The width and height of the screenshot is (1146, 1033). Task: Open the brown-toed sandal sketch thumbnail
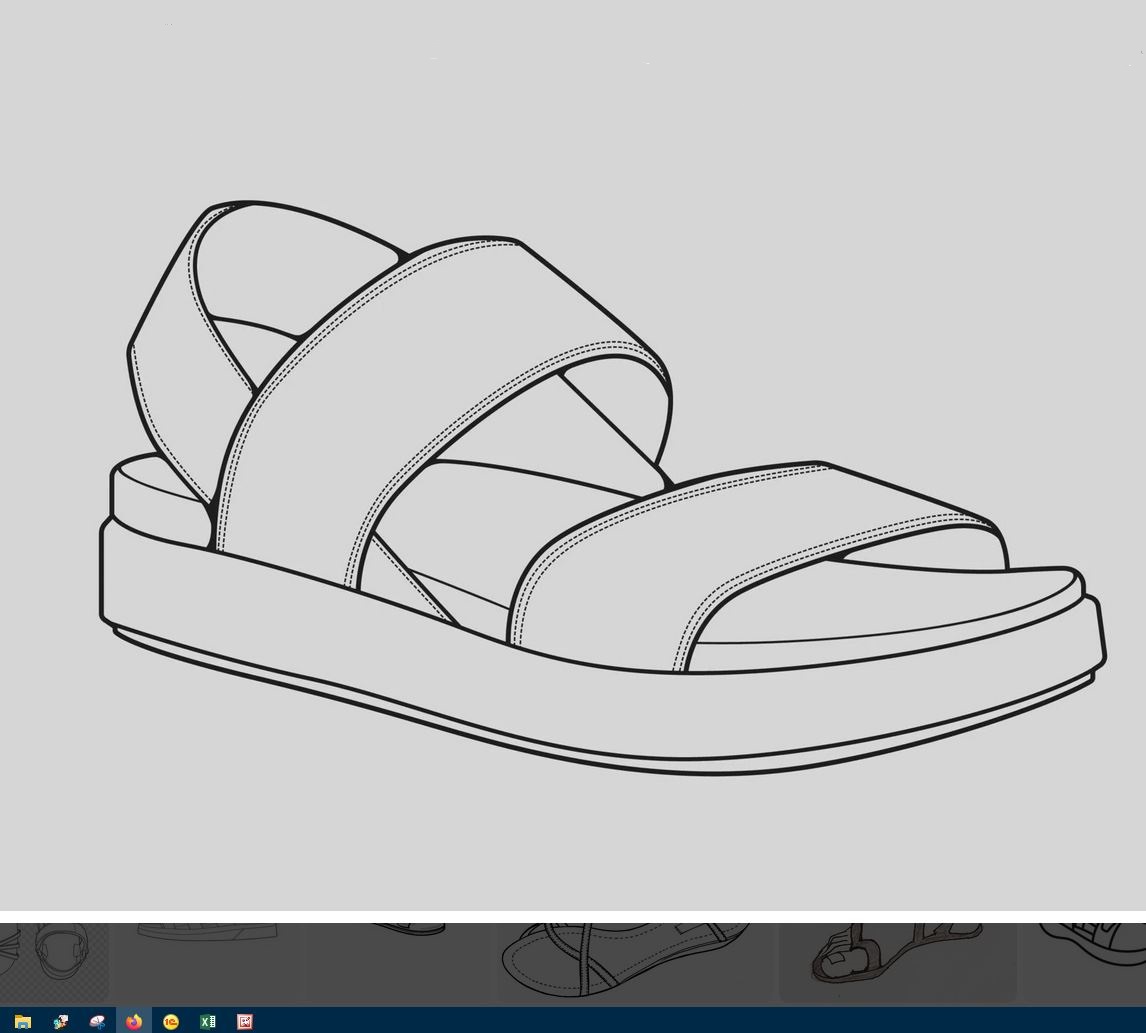click(x=897, y=960)
